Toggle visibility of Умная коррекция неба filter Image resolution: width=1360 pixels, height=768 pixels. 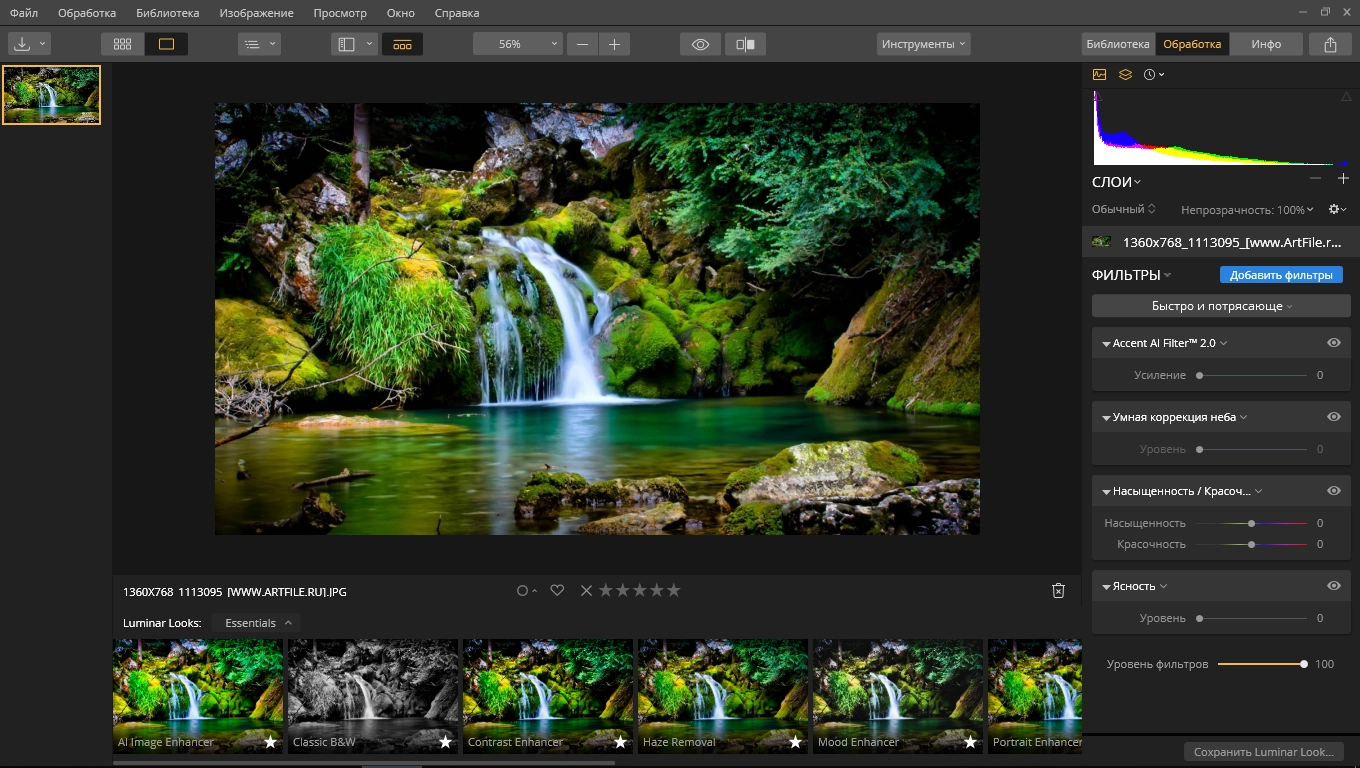pyautogui.click(x=1334, y=416)
